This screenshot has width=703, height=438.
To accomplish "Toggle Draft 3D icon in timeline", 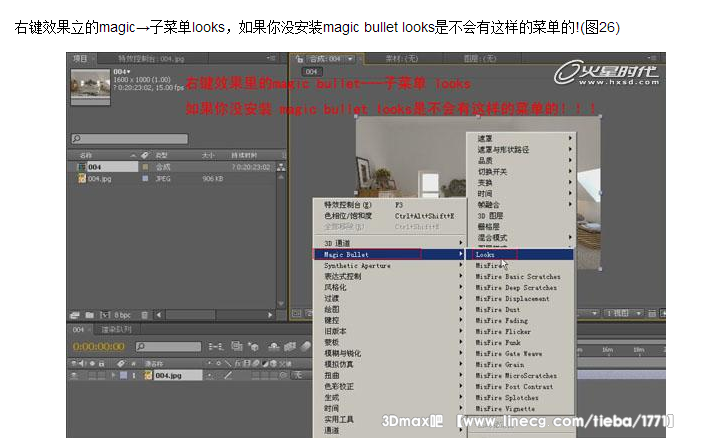I will [x=254, y=347].
